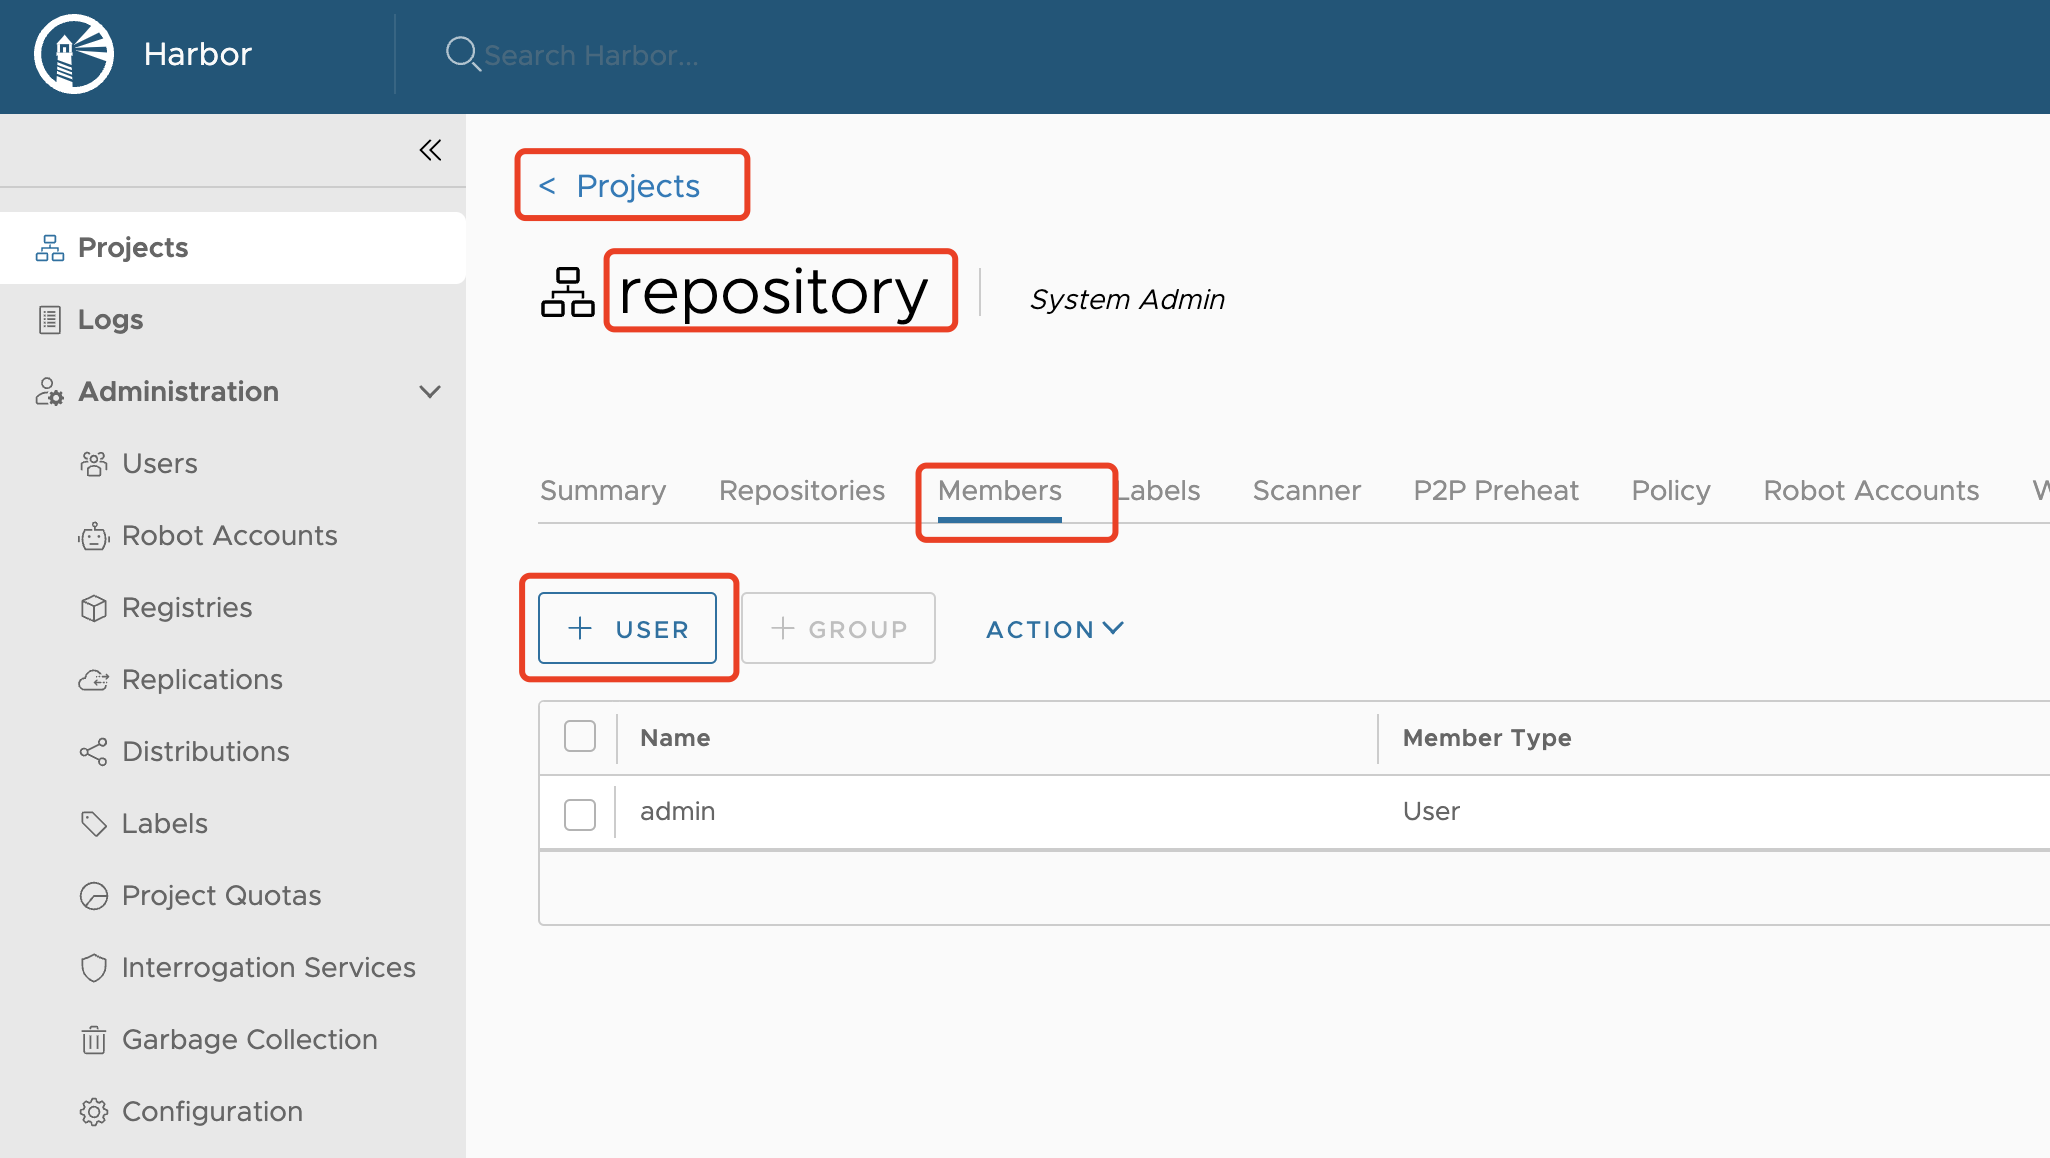Switch to the Repositories tab
The height and width of the screenshot is (1158, 2050).
801,490
